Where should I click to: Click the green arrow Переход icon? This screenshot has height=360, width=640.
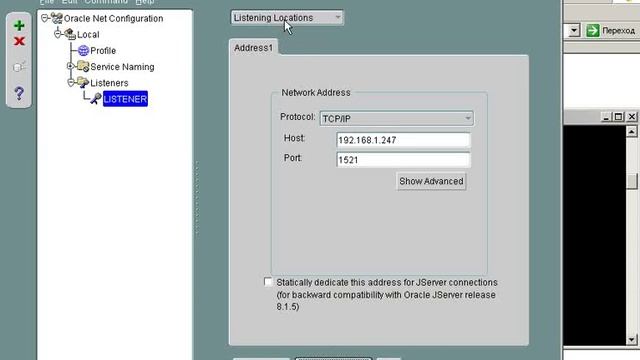coord(593,30)
